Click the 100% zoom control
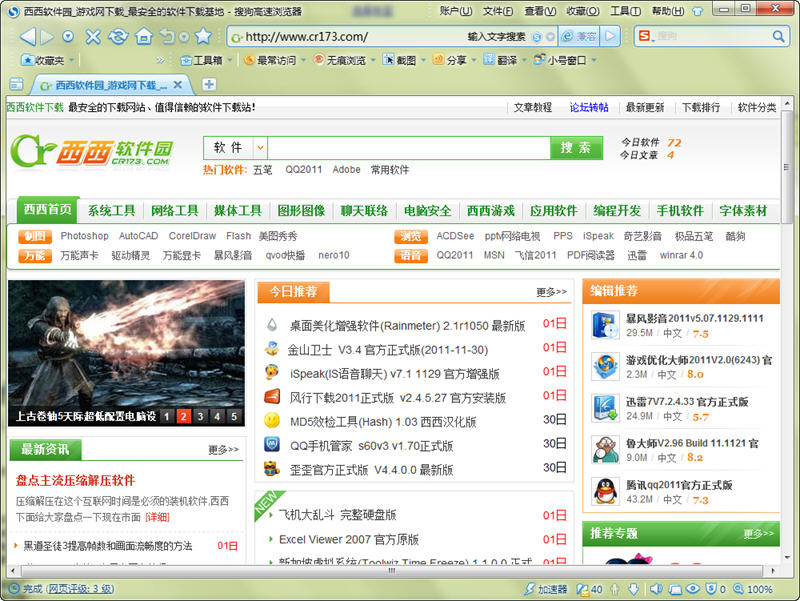Viewport: 800px width, 601px height. [x=753, y=589]
